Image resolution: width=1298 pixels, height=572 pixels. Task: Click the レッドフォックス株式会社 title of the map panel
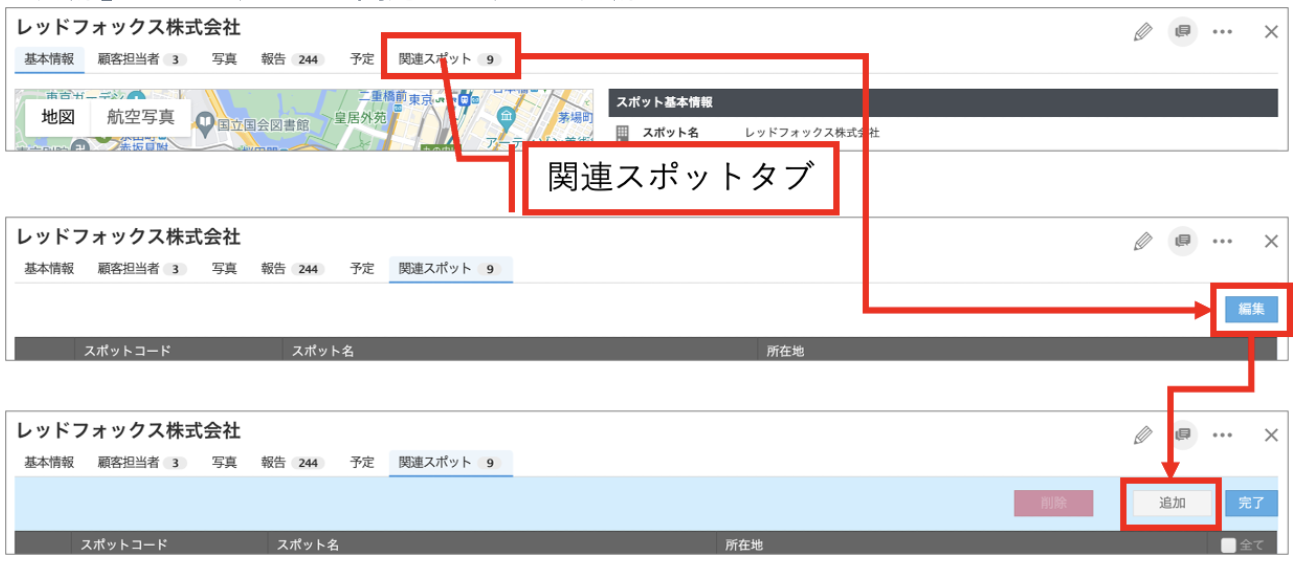point(128,27)
